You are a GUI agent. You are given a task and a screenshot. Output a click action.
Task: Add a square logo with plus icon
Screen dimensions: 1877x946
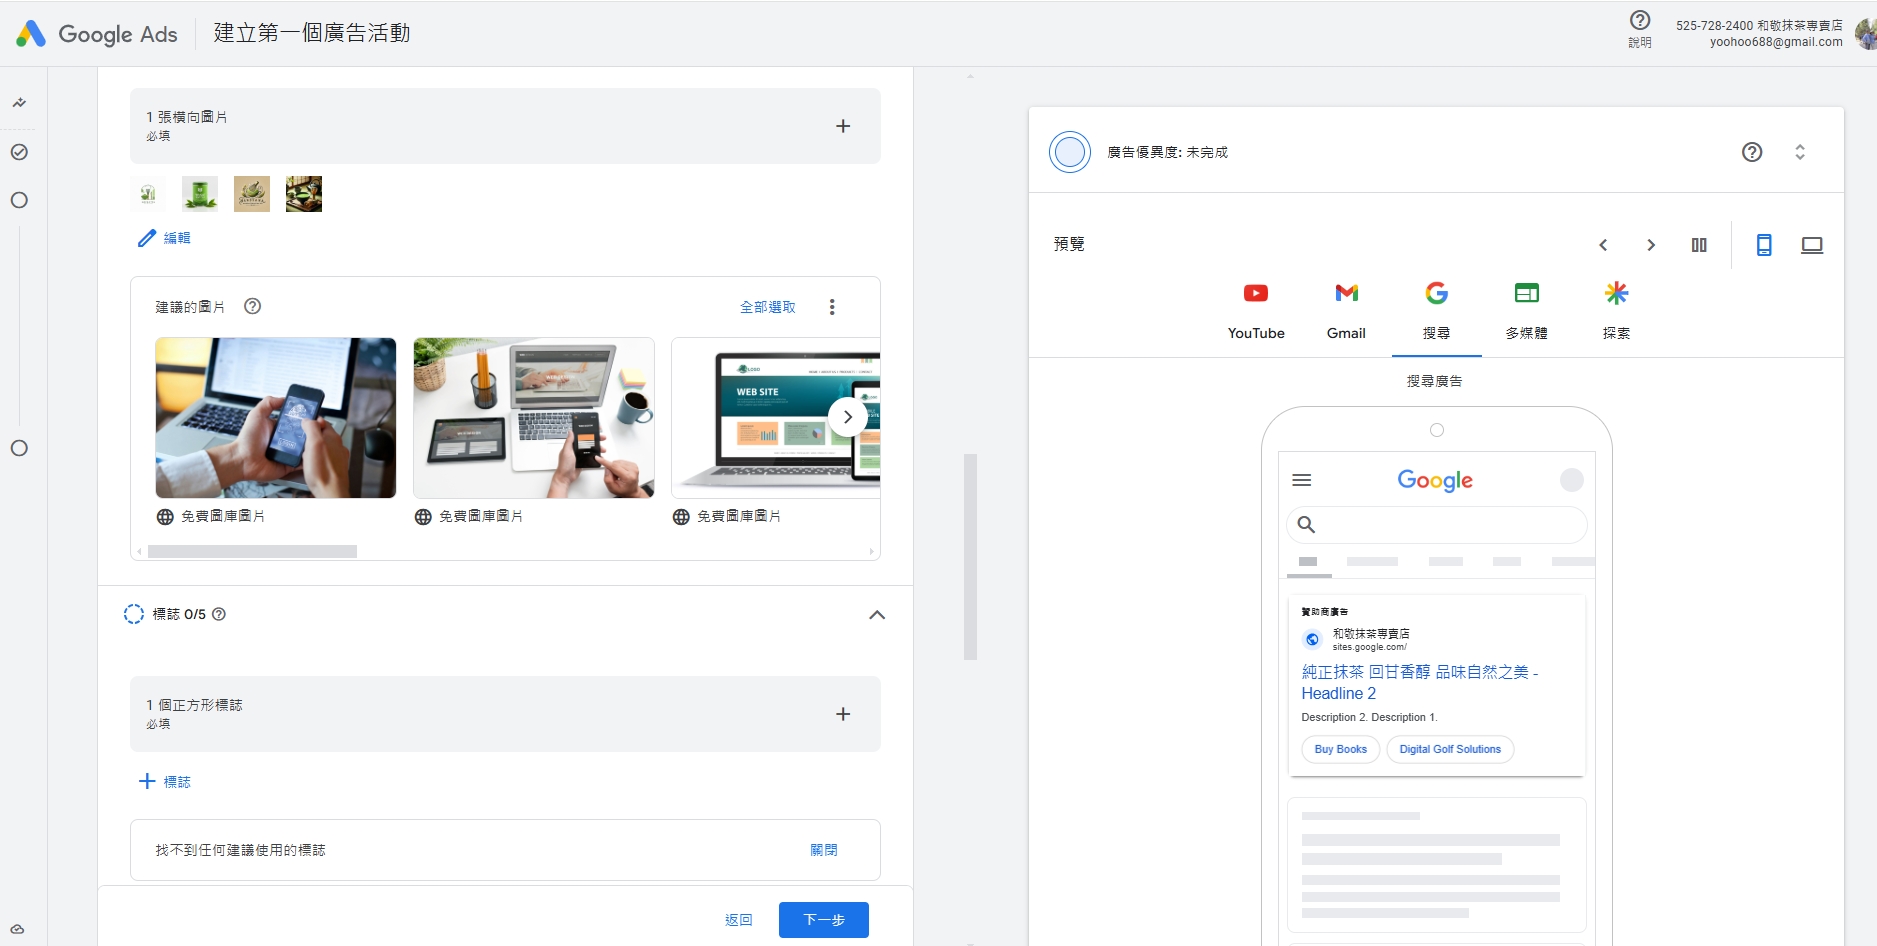pos(843,714)
